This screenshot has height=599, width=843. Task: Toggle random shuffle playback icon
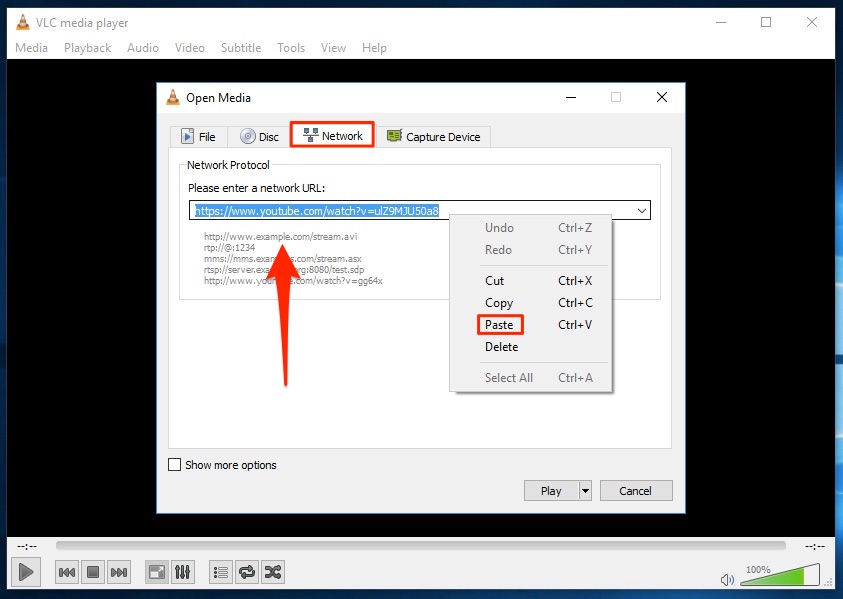coord(272,571)
